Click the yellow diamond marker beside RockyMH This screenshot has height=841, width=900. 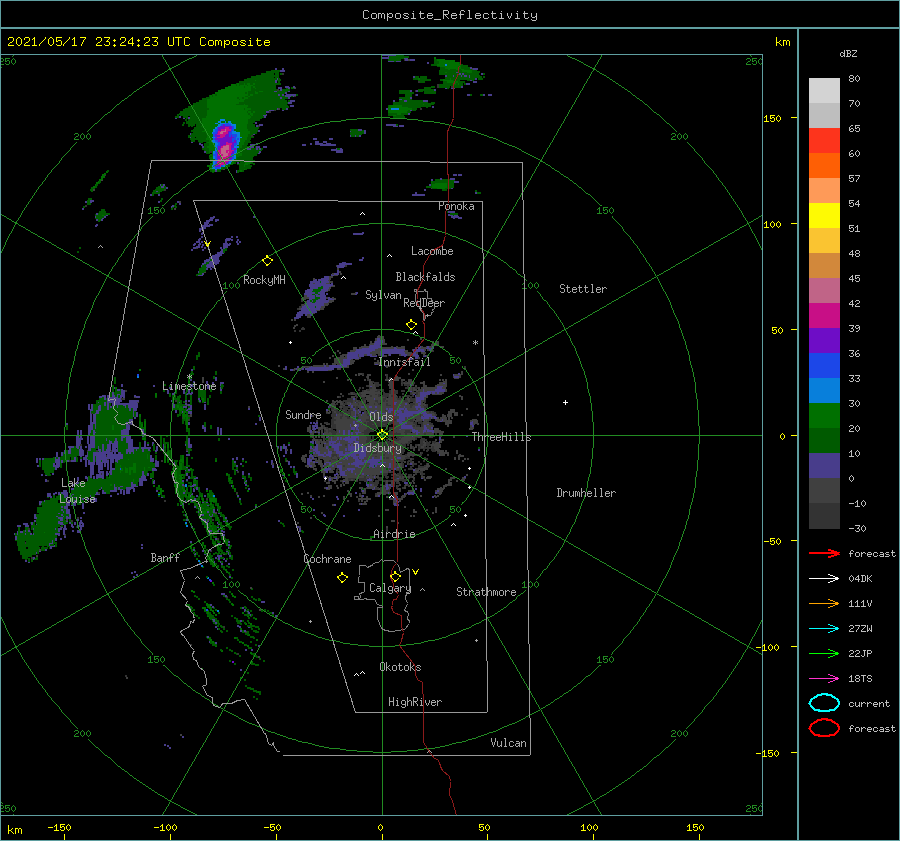(267, 261)
